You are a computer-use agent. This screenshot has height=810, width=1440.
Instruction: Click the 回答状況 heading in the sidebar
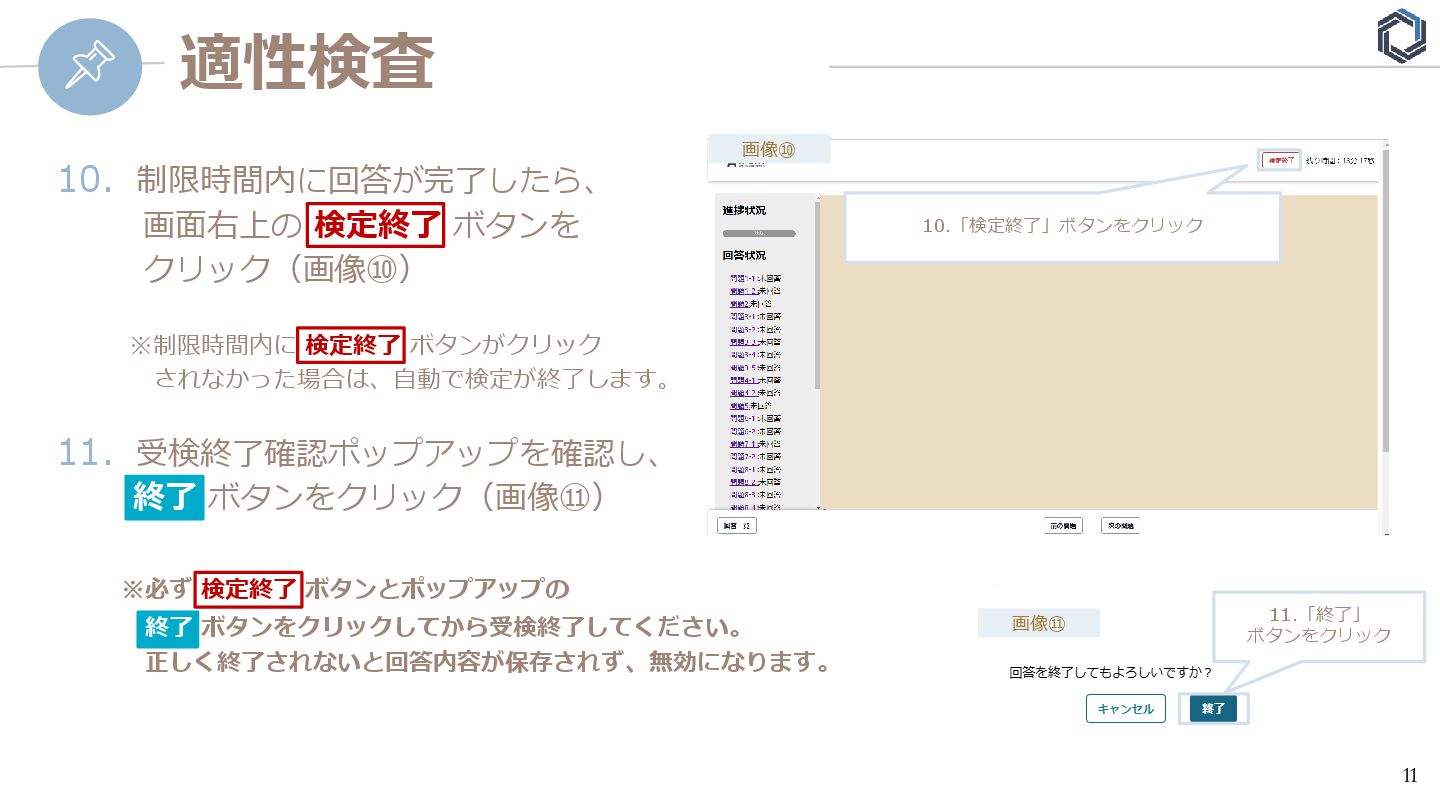tap(744, 256)
